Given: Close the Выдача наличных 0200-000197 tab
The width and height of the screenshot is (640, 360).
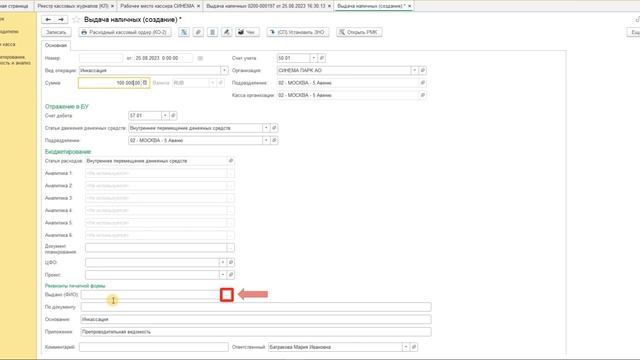Looking at the screenshot, I should click(329, 6).
